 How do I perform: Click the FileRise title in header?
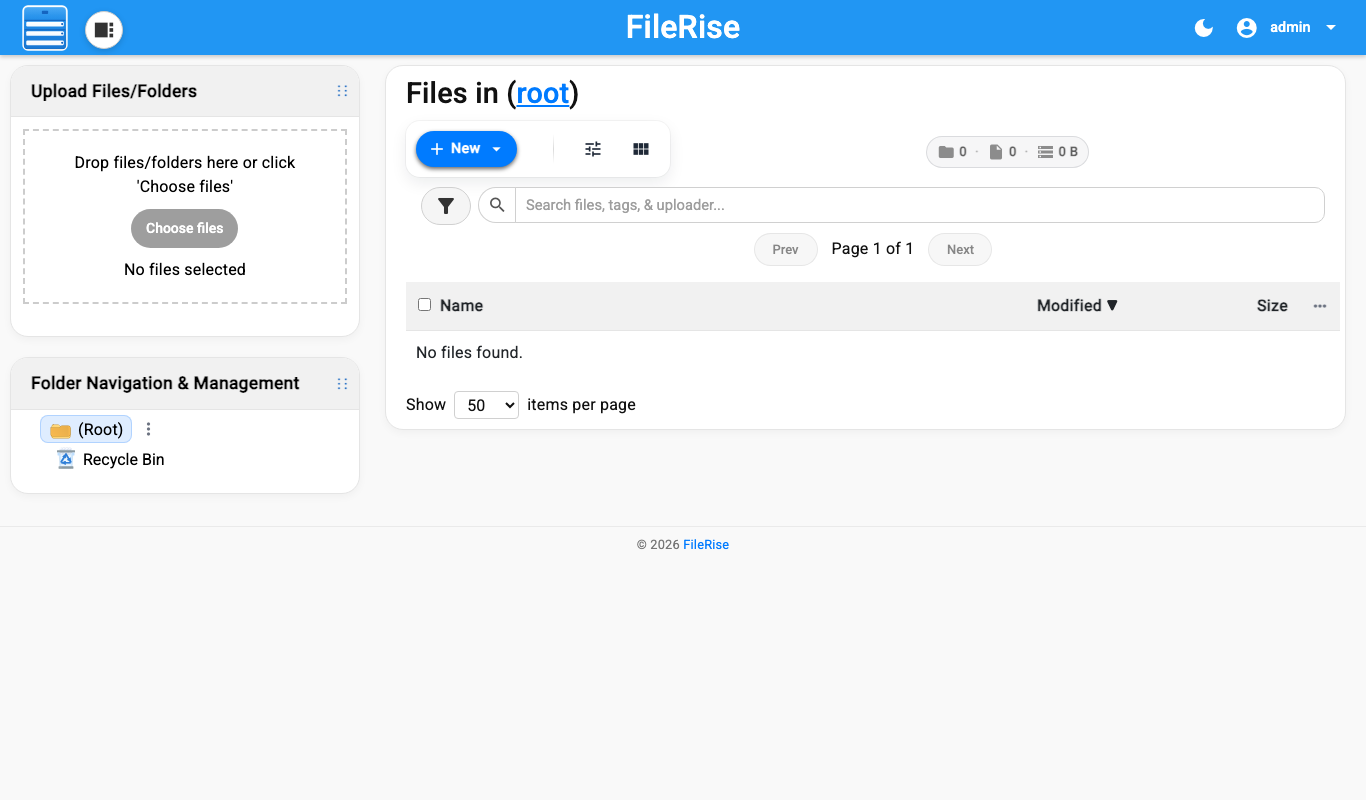[x=683, y=27]
